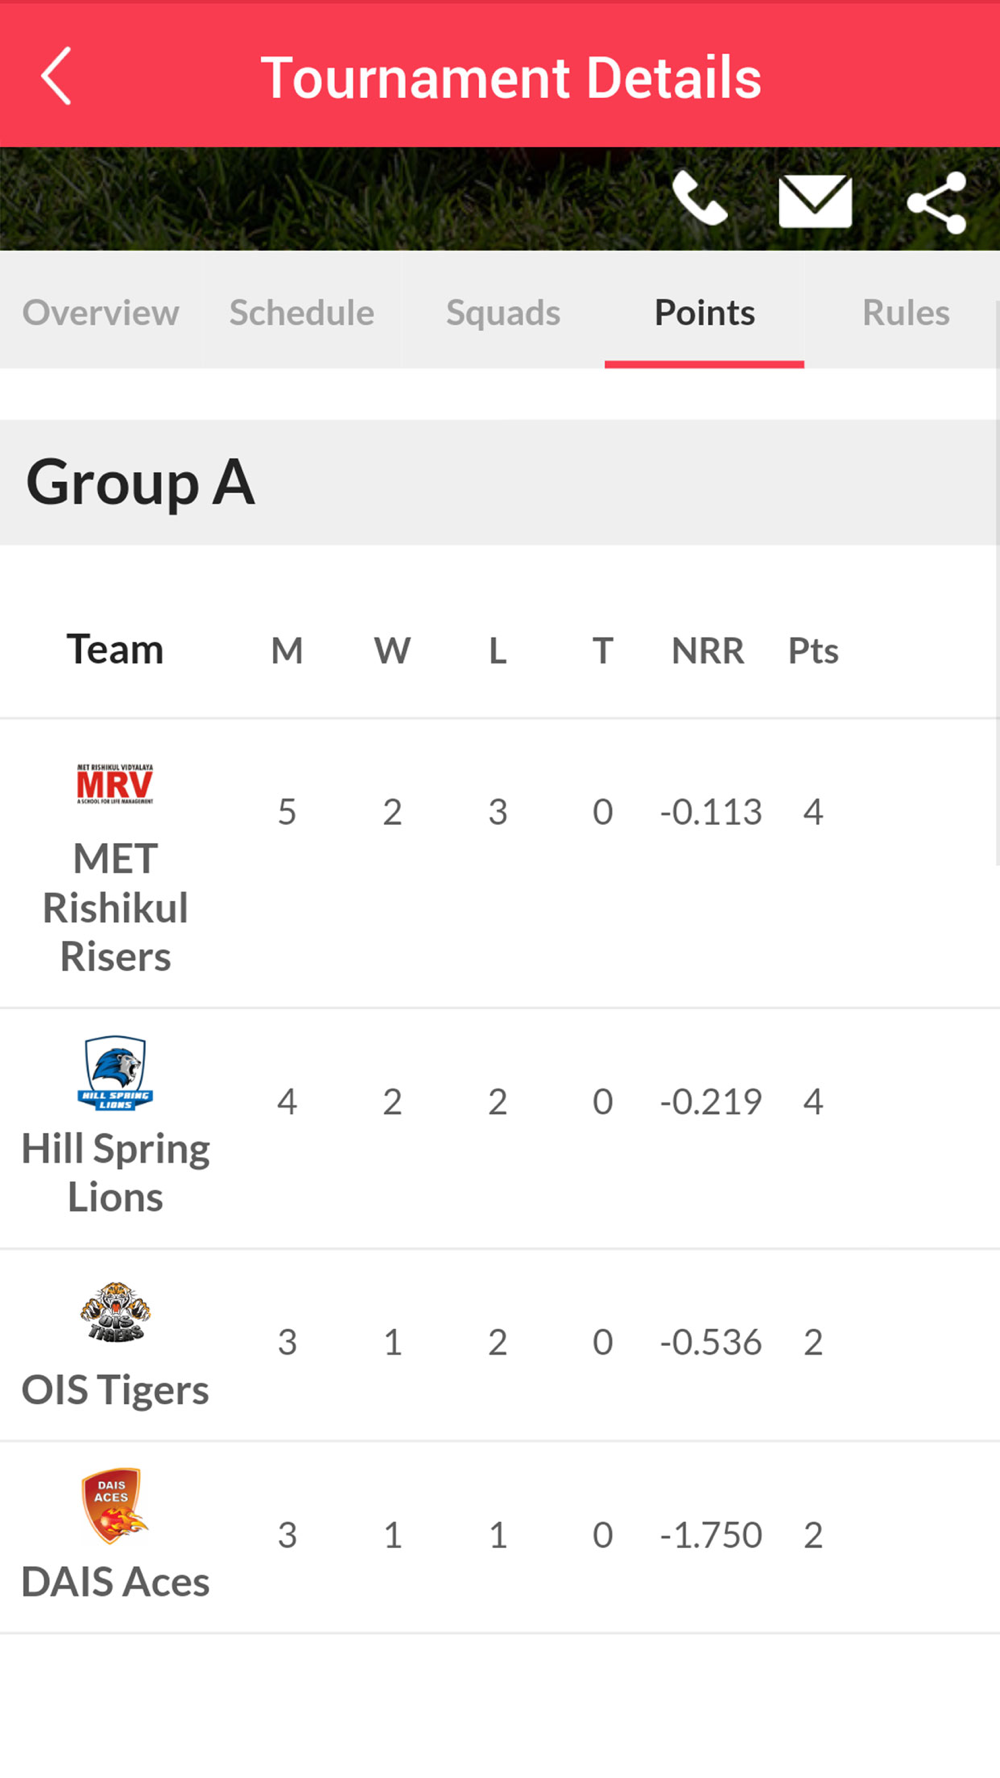1000x1778 pixels.
Task: Switch to the Overview tab
Action: click(x=101, y=312)
